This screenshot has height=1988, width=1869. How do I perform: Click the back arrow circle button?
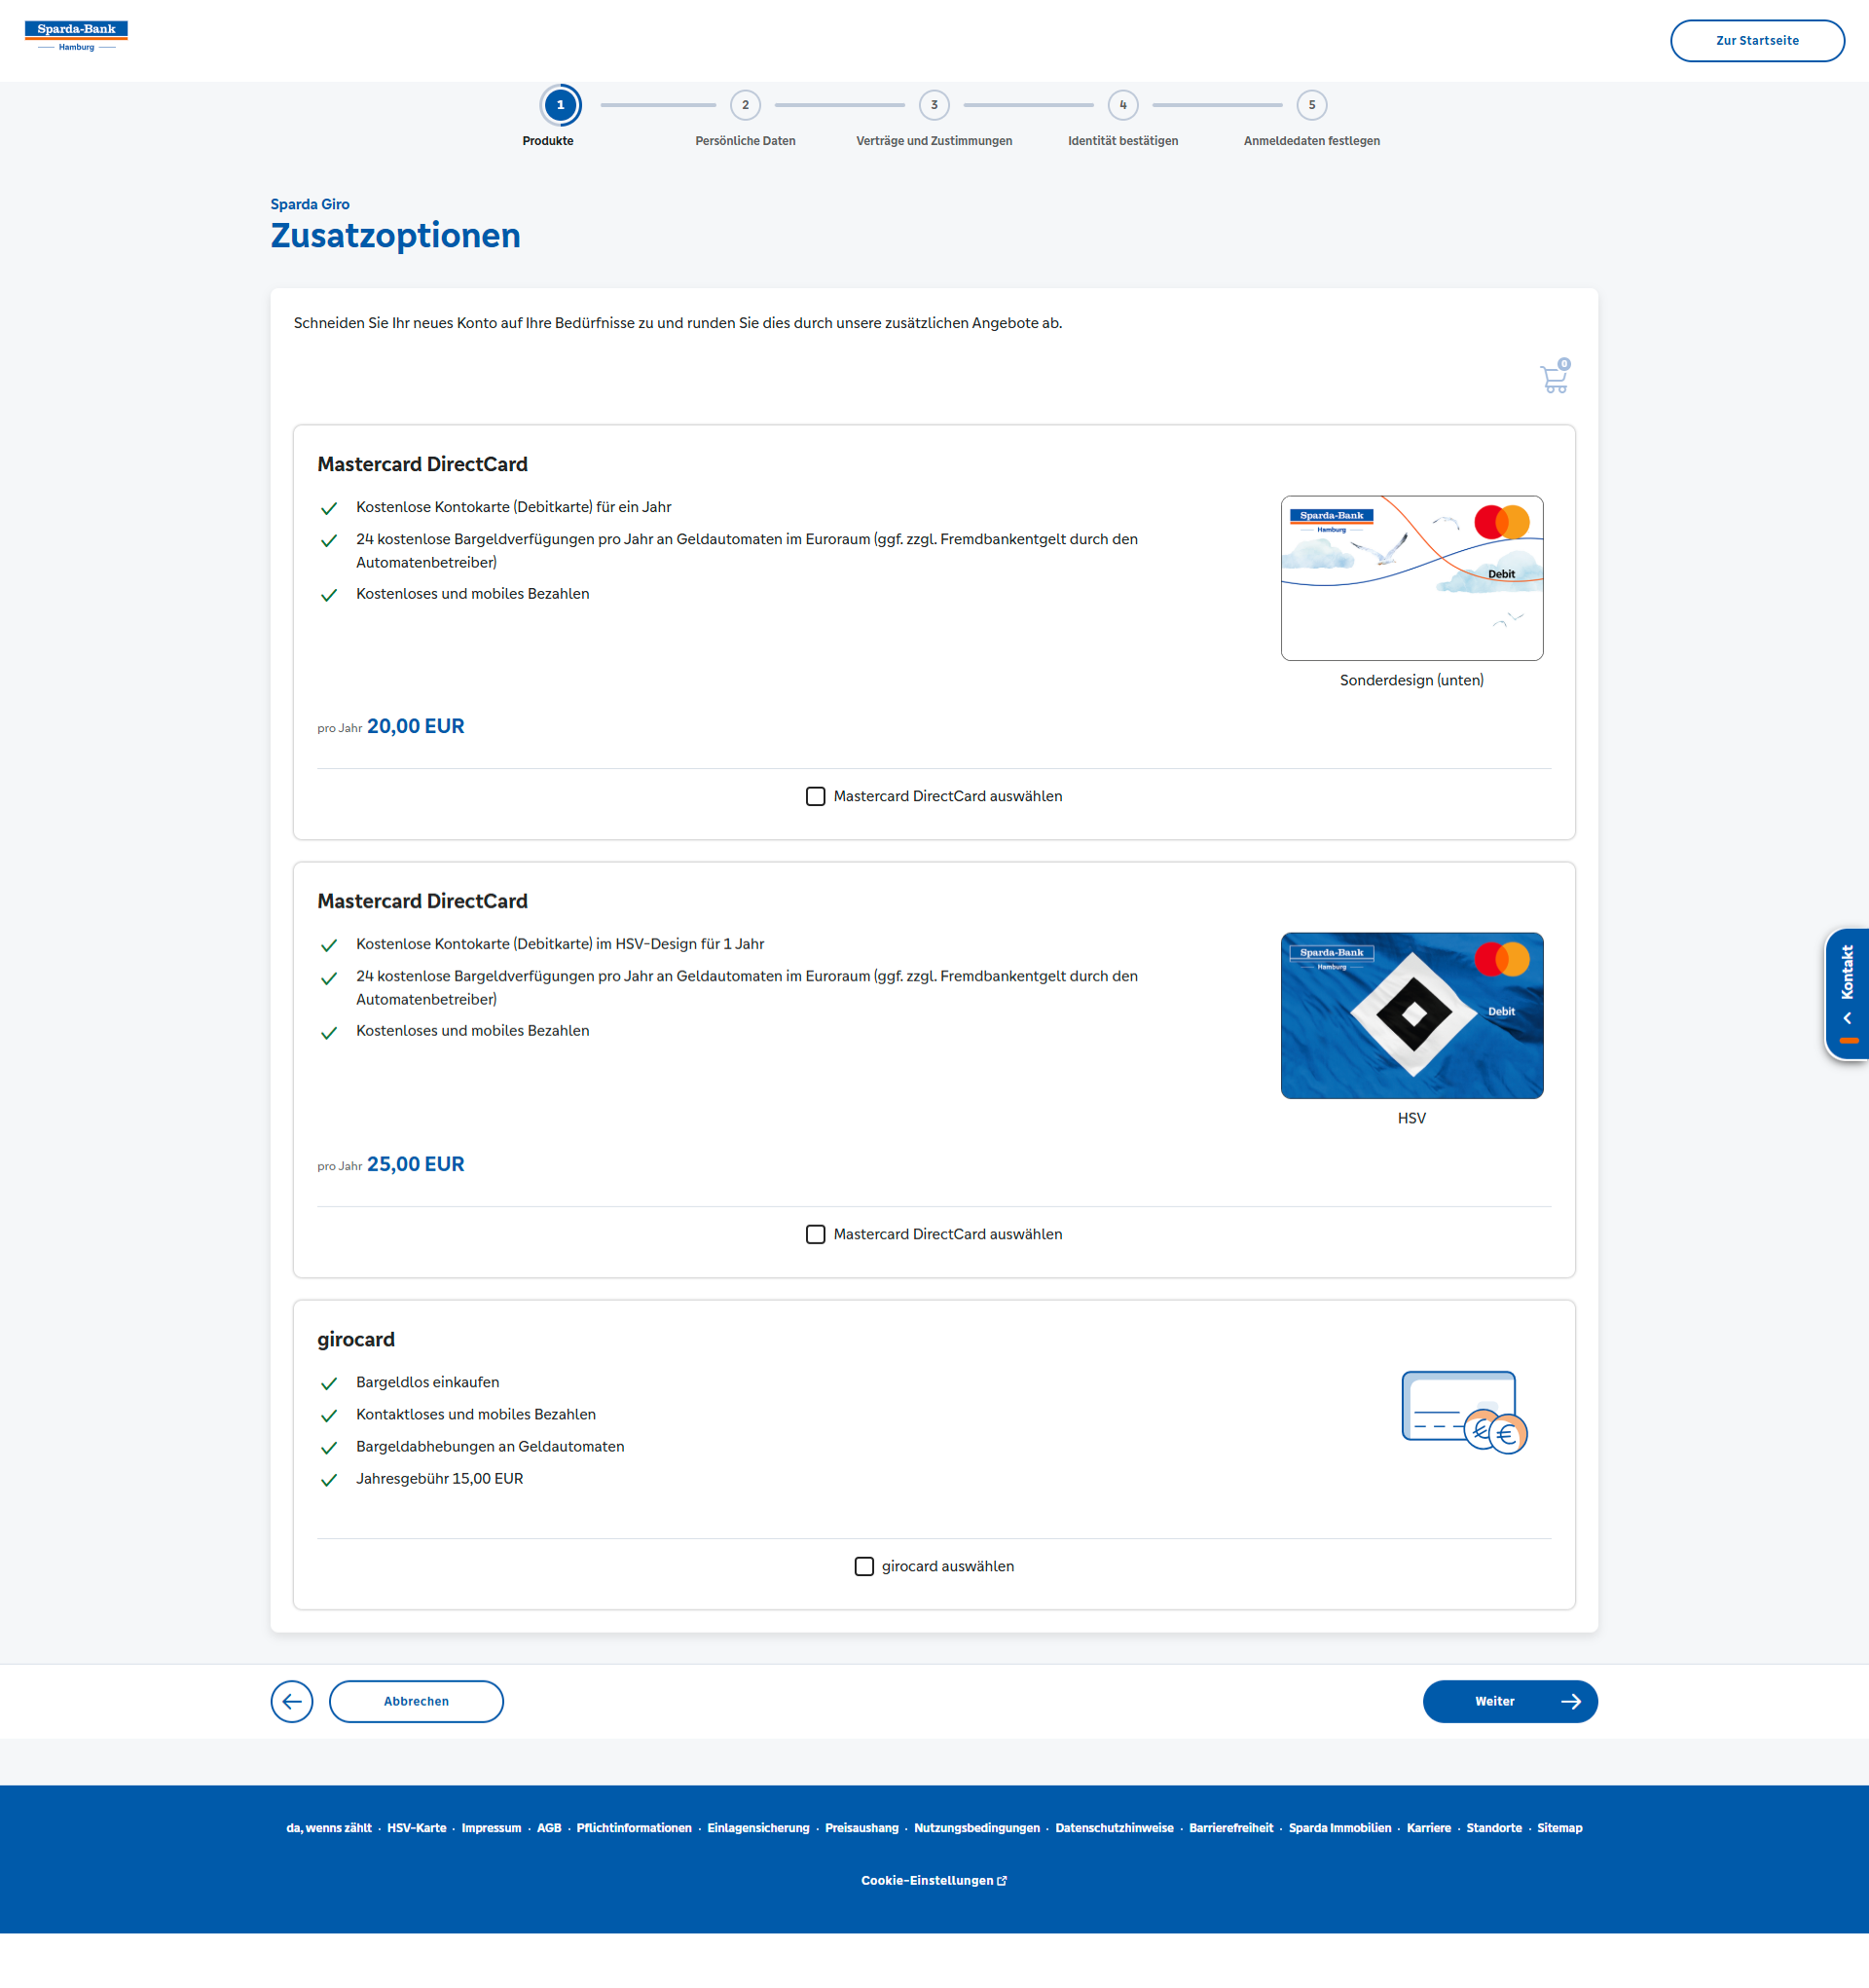[292, 1701]
